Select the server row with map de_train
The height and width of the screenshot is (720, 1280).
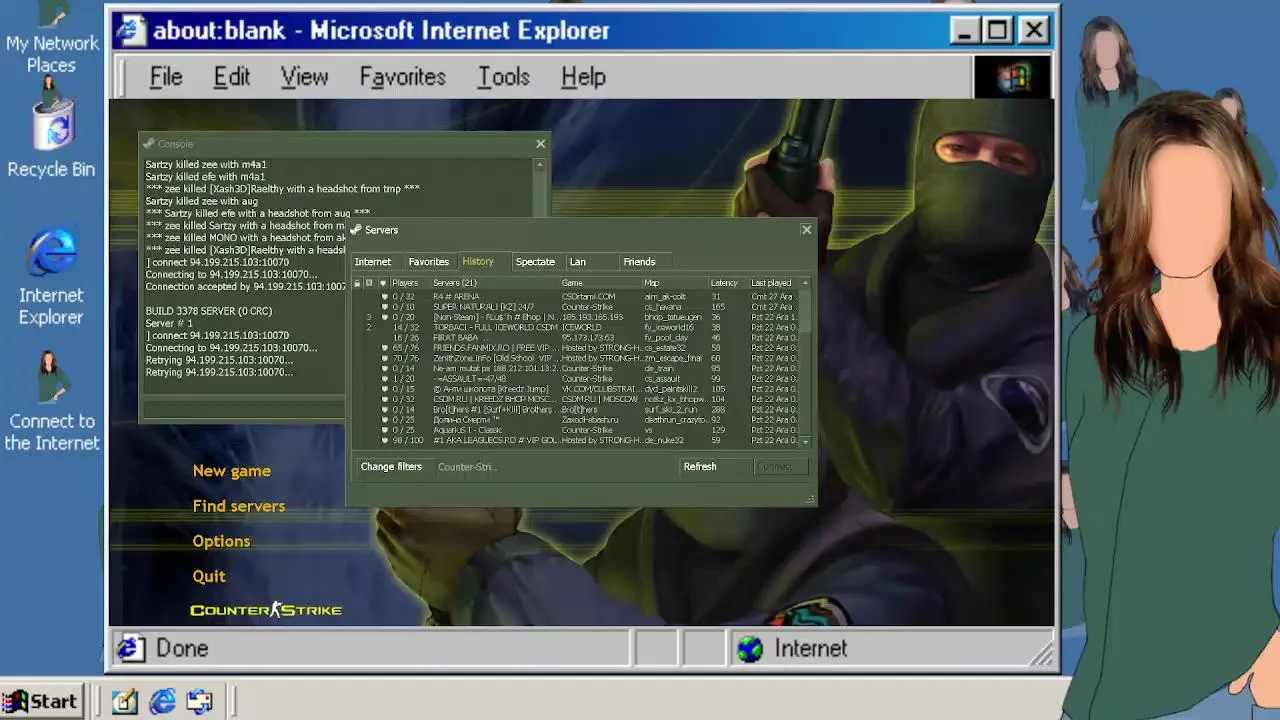[576, 369]
